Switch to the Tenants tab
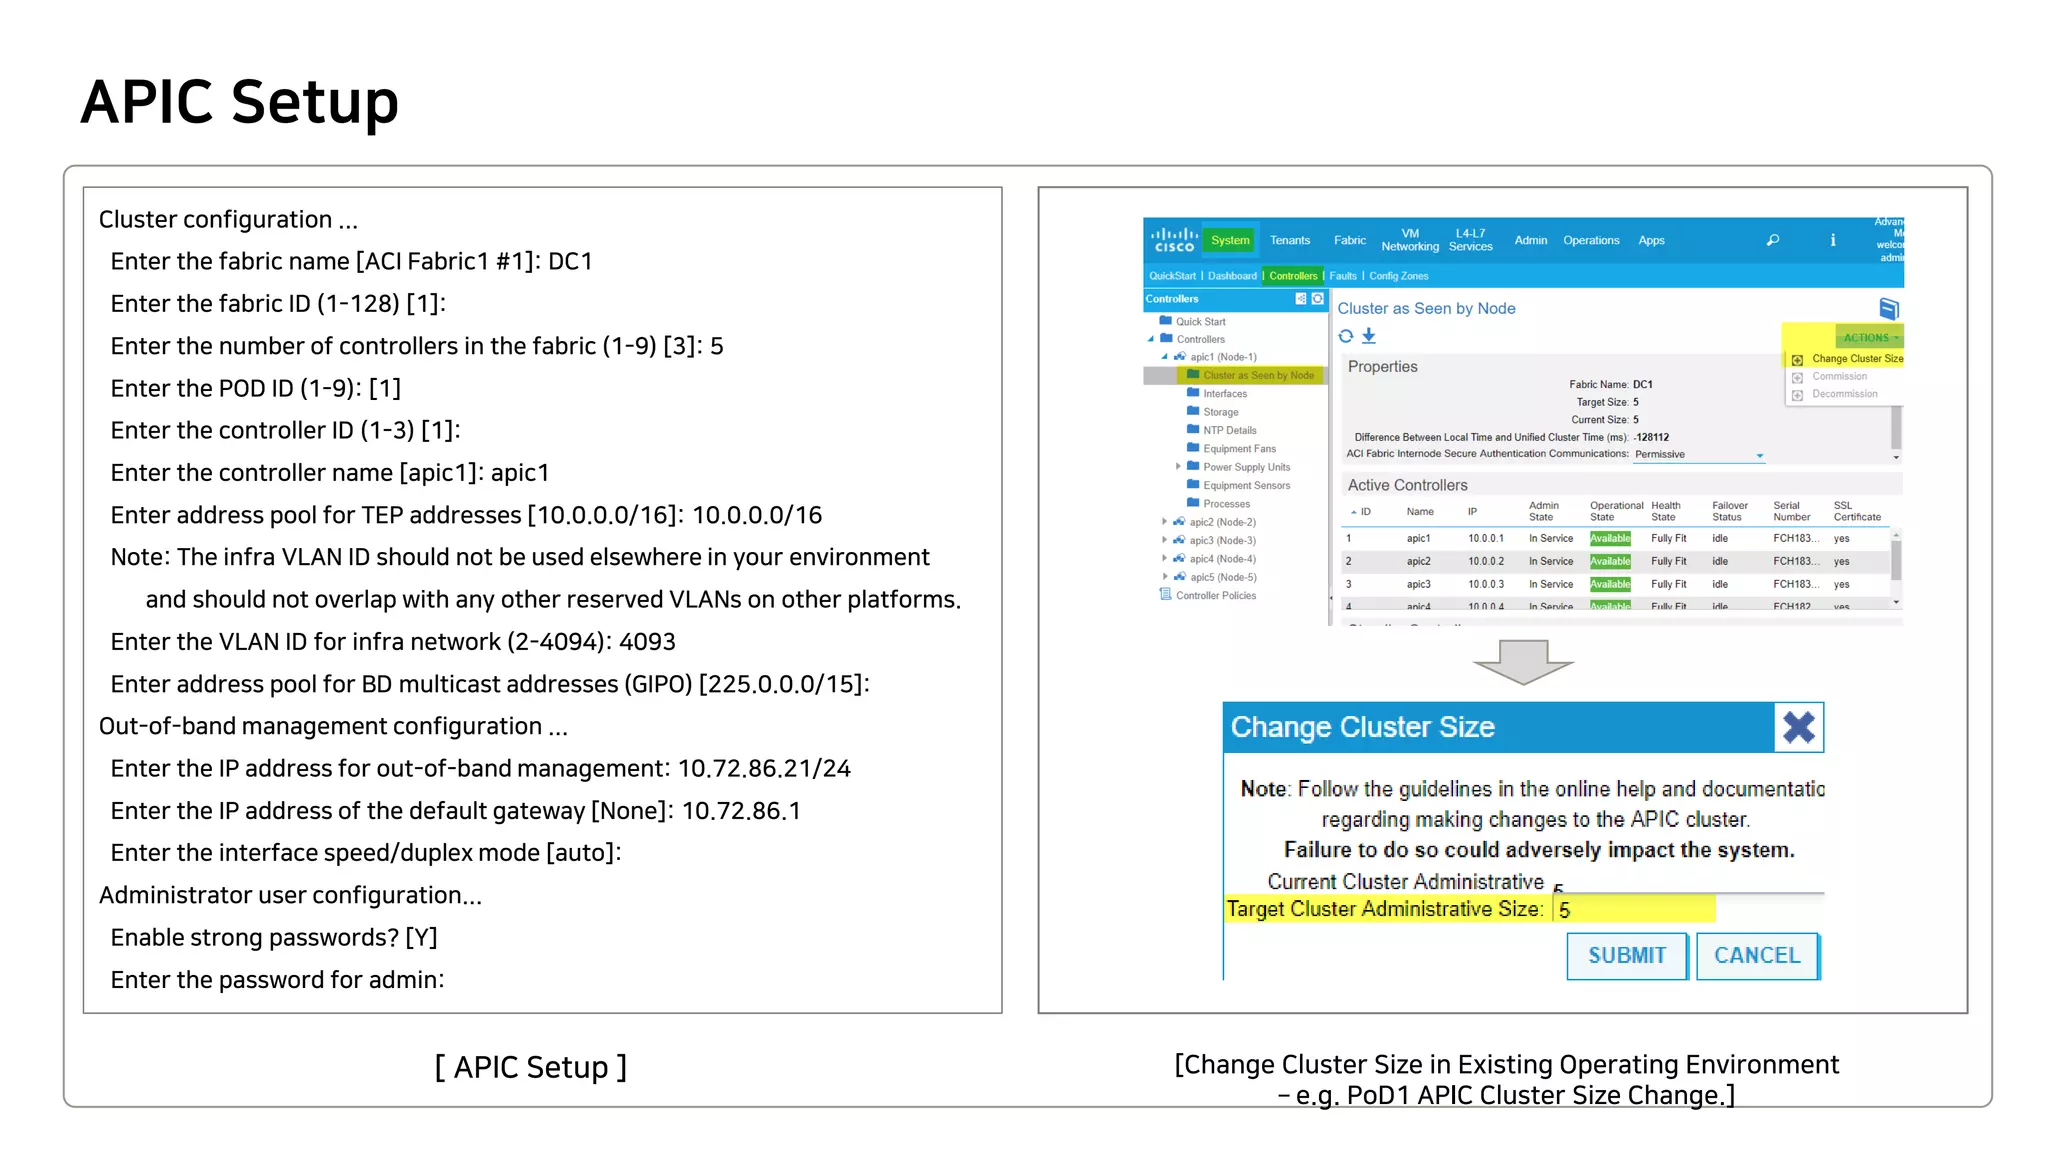Image resolution: width=2048 pixels, height=1152 pixels. [x=1289, y=241]
